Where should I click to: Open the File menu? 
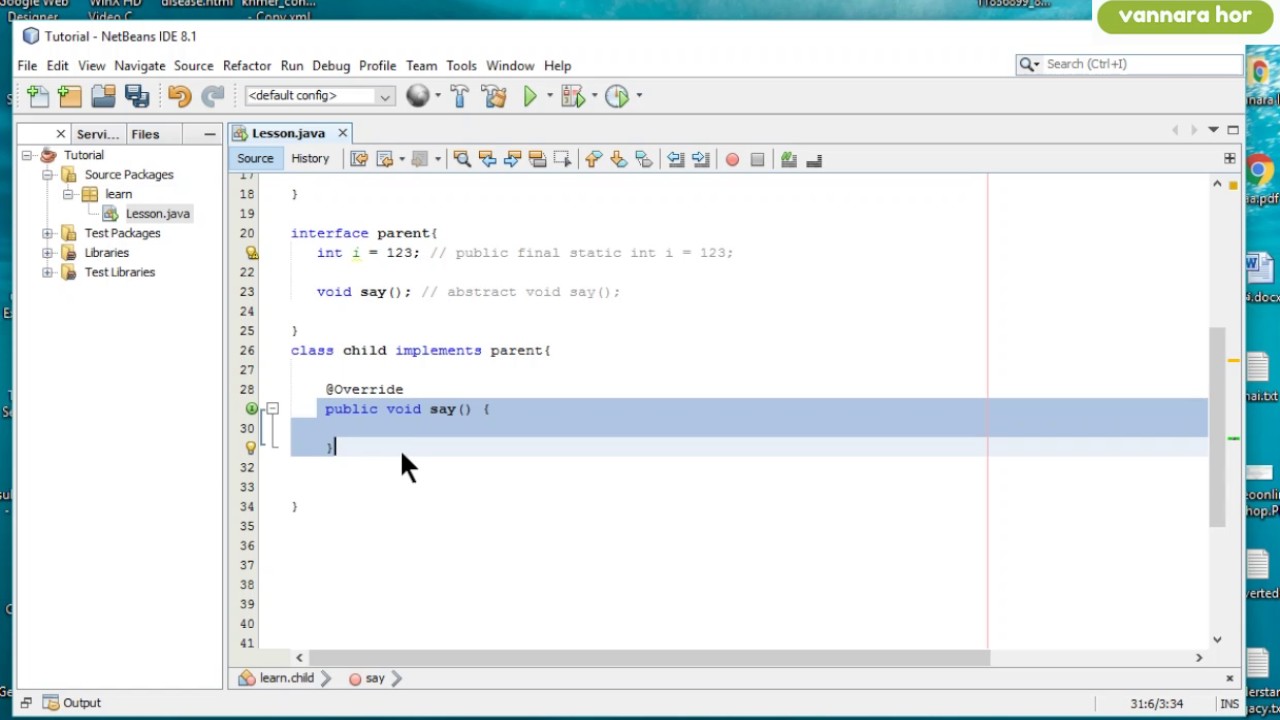pos(27,66)
